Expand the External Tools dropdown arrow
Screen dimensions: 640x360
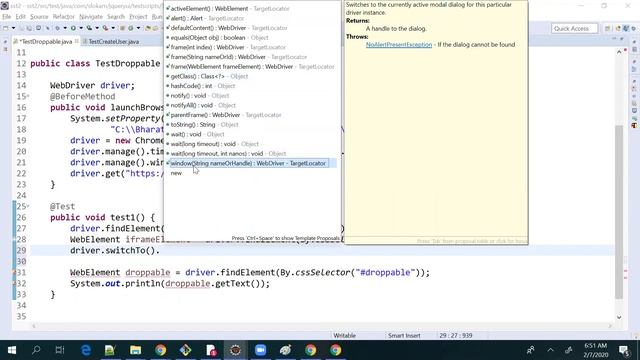113,28
